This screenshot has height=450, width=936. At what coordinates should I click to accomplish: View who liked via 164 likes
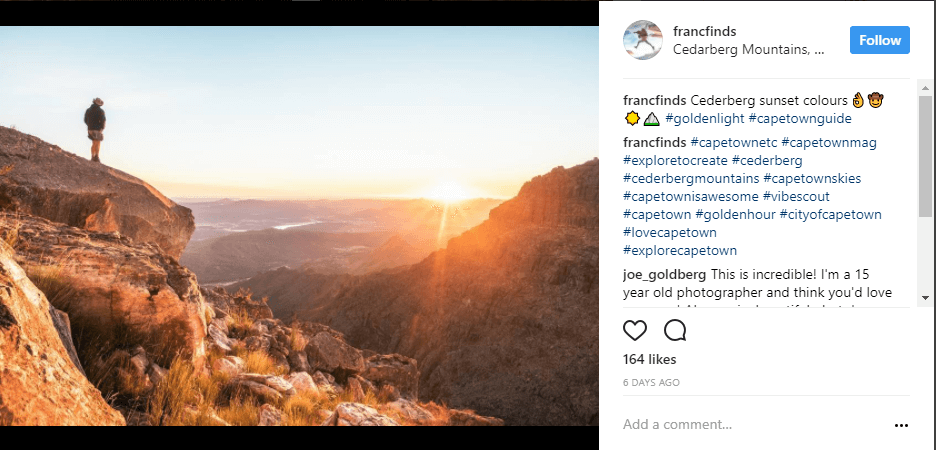[649, 359]
